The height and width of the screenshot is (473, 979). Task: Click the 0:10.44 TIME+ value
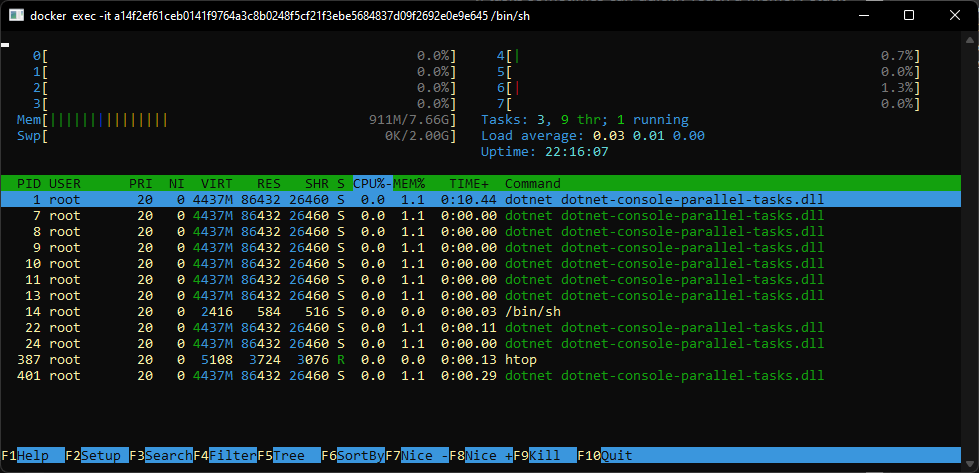pyautogui.click(x=469, y=200)
